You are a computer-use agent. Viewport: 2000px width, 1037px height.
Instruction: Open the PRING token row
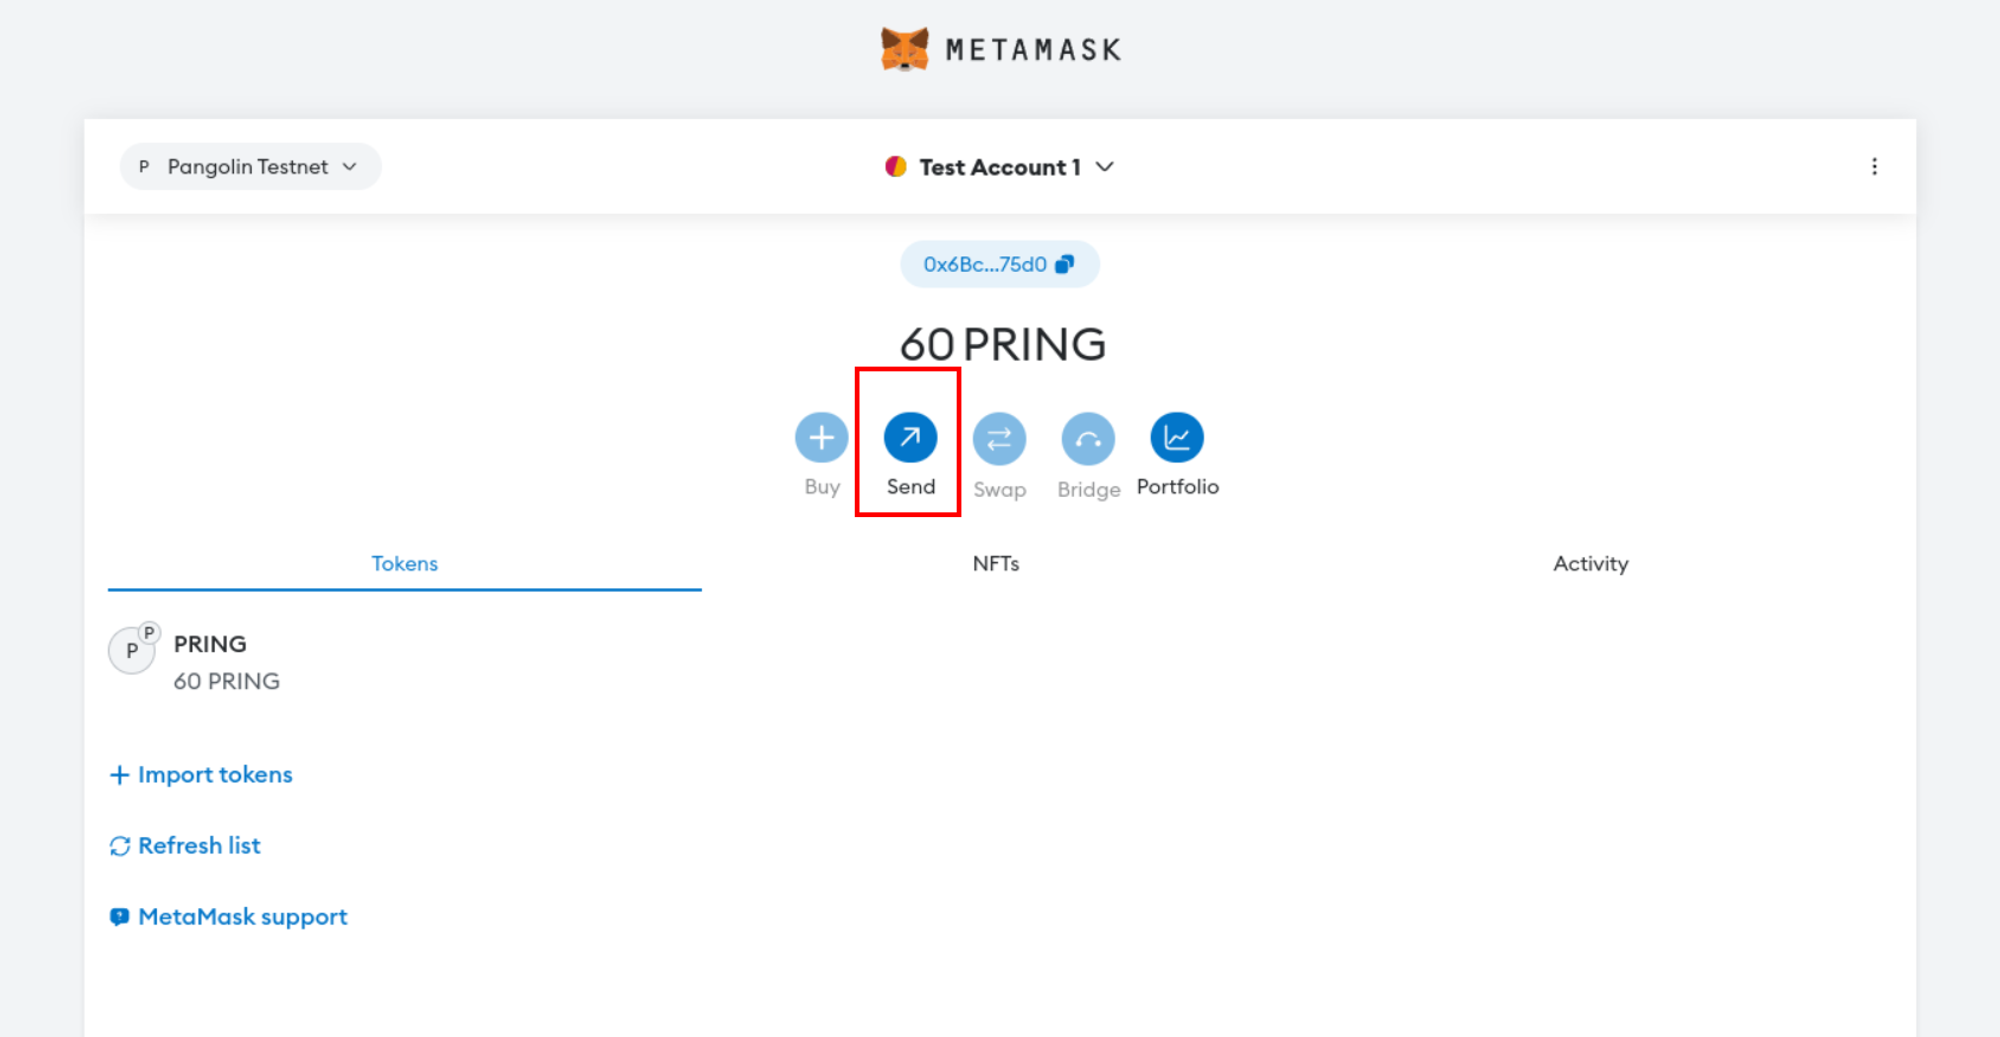pyautogui.click(x=998, y=662)
